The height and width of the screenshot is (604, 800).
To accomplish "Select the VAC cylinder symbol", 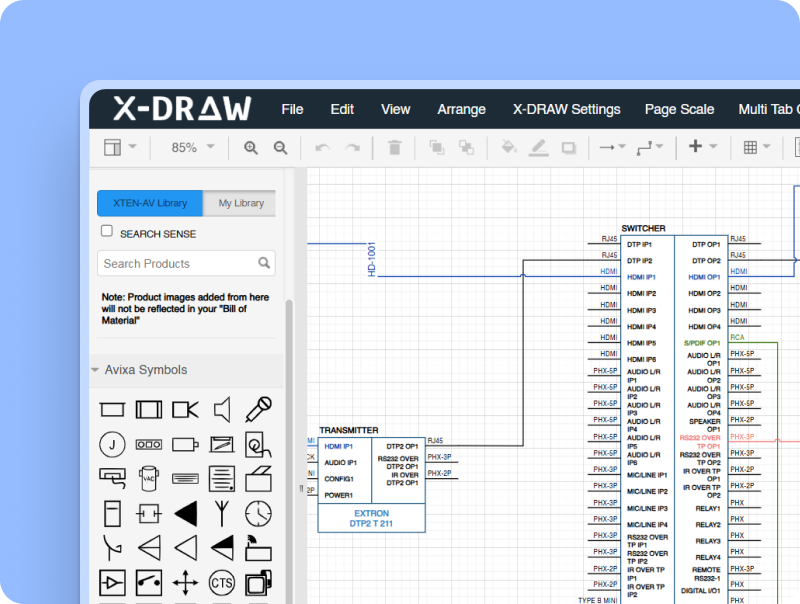I will coord(148,479).
